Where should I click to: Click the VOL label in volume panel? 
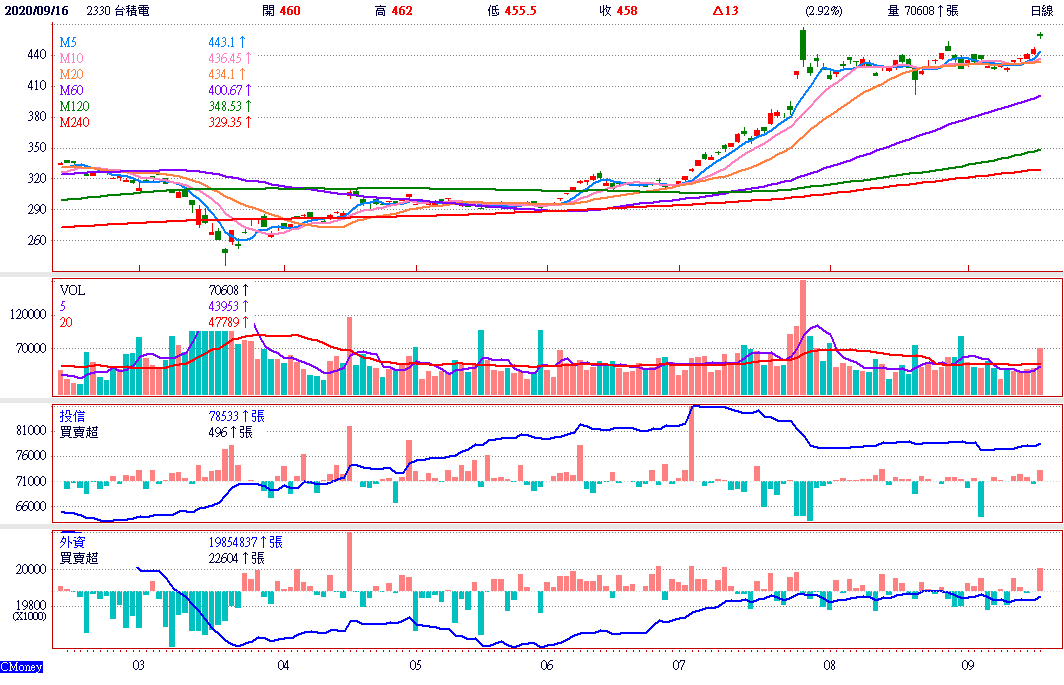[x=73, y=291]
